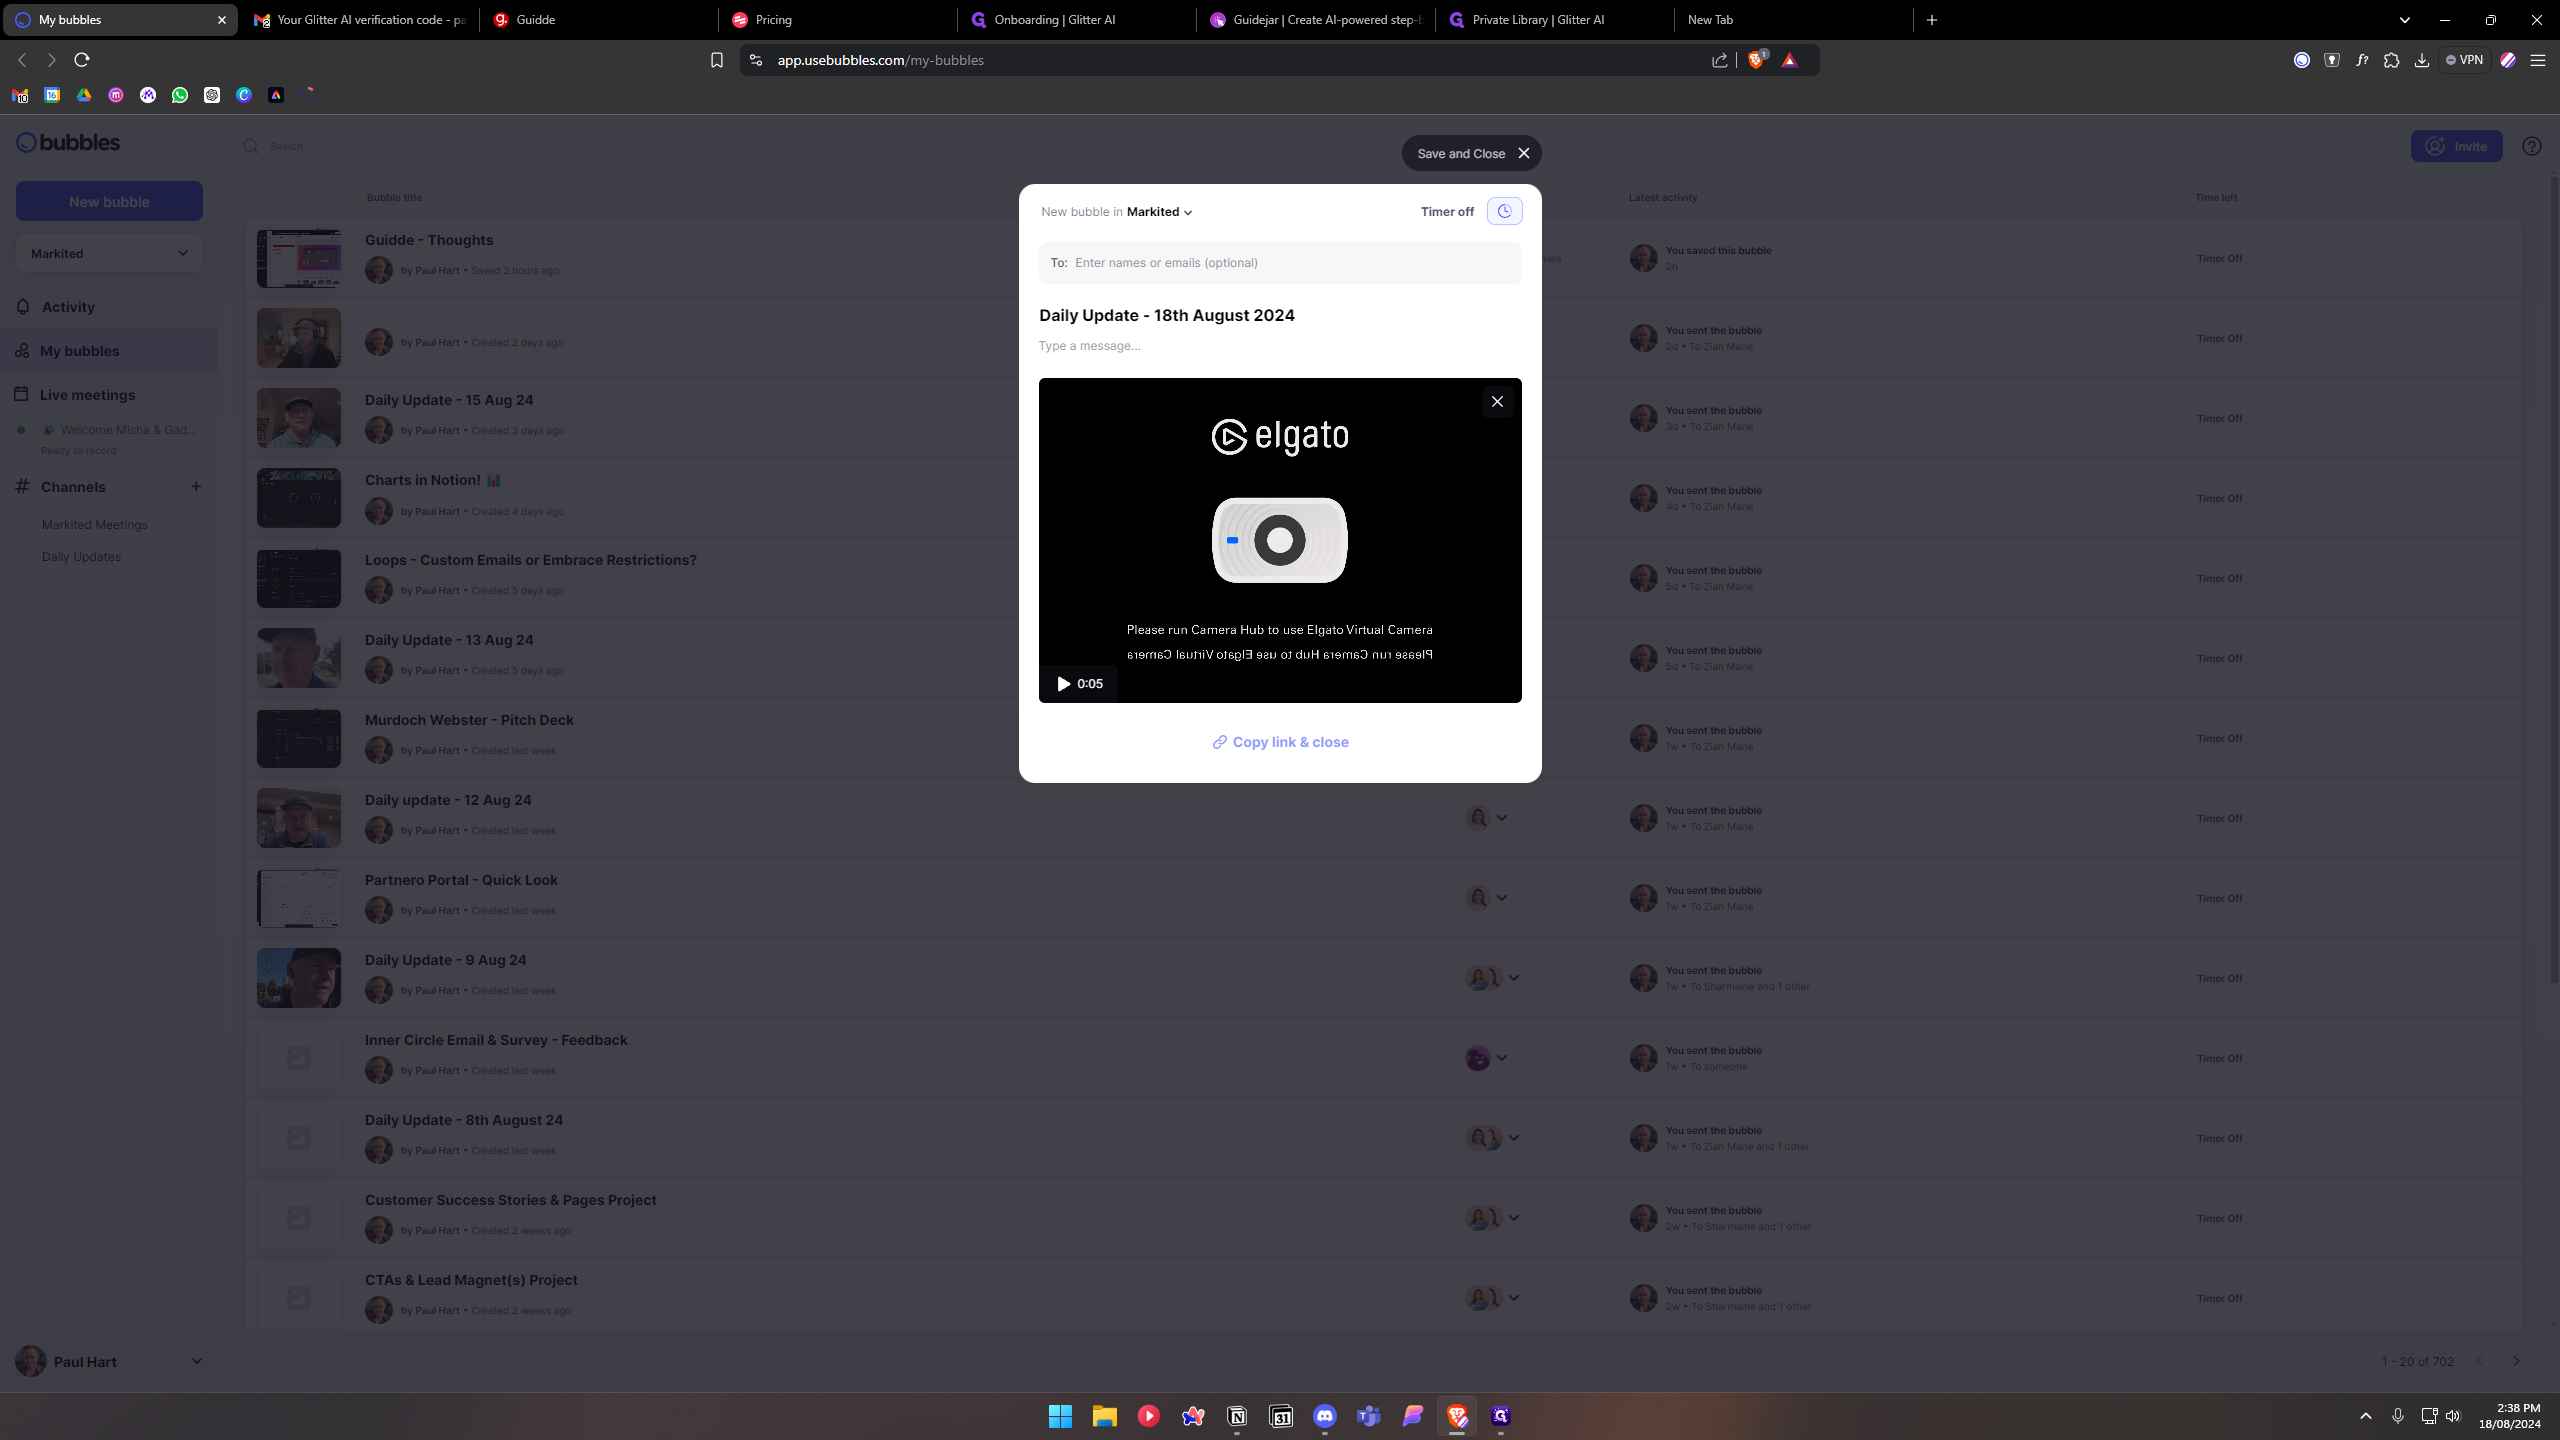
Task: Open Charts in Notion! bubble
Action: tap(432, 480)
